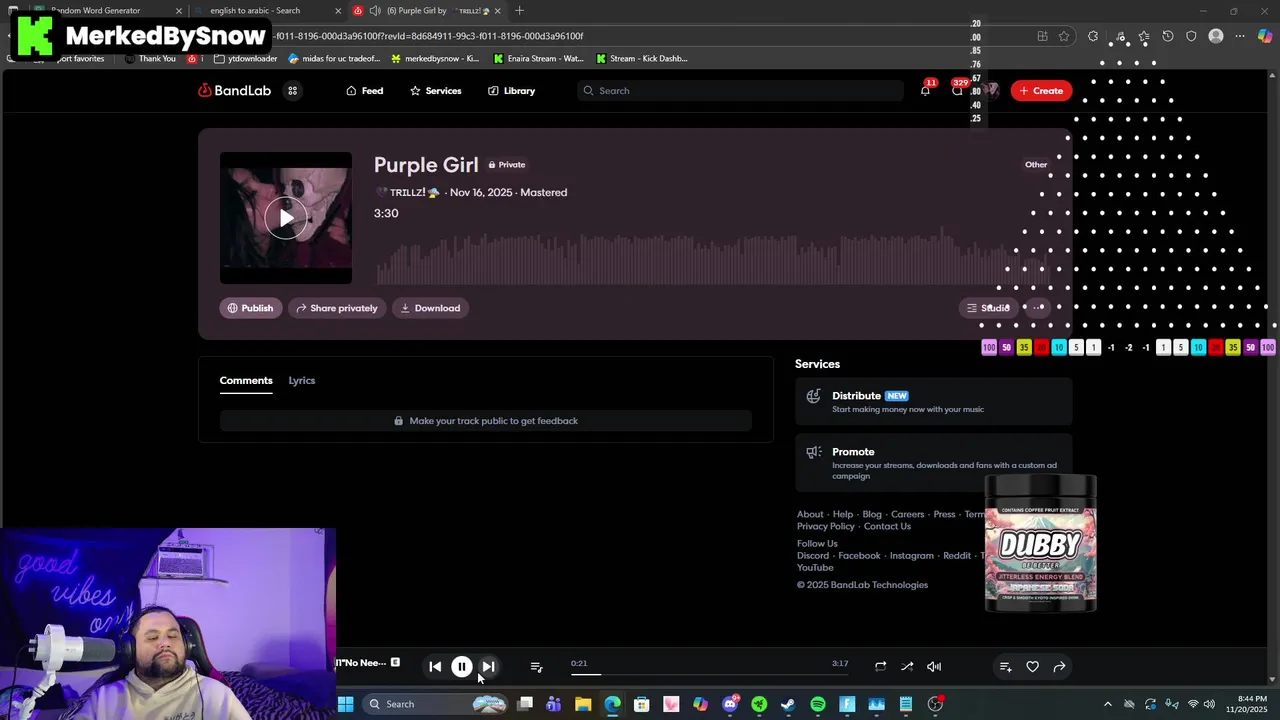
Task: Open the TRILLZ! artist link
Action: (x=407, y=193)
